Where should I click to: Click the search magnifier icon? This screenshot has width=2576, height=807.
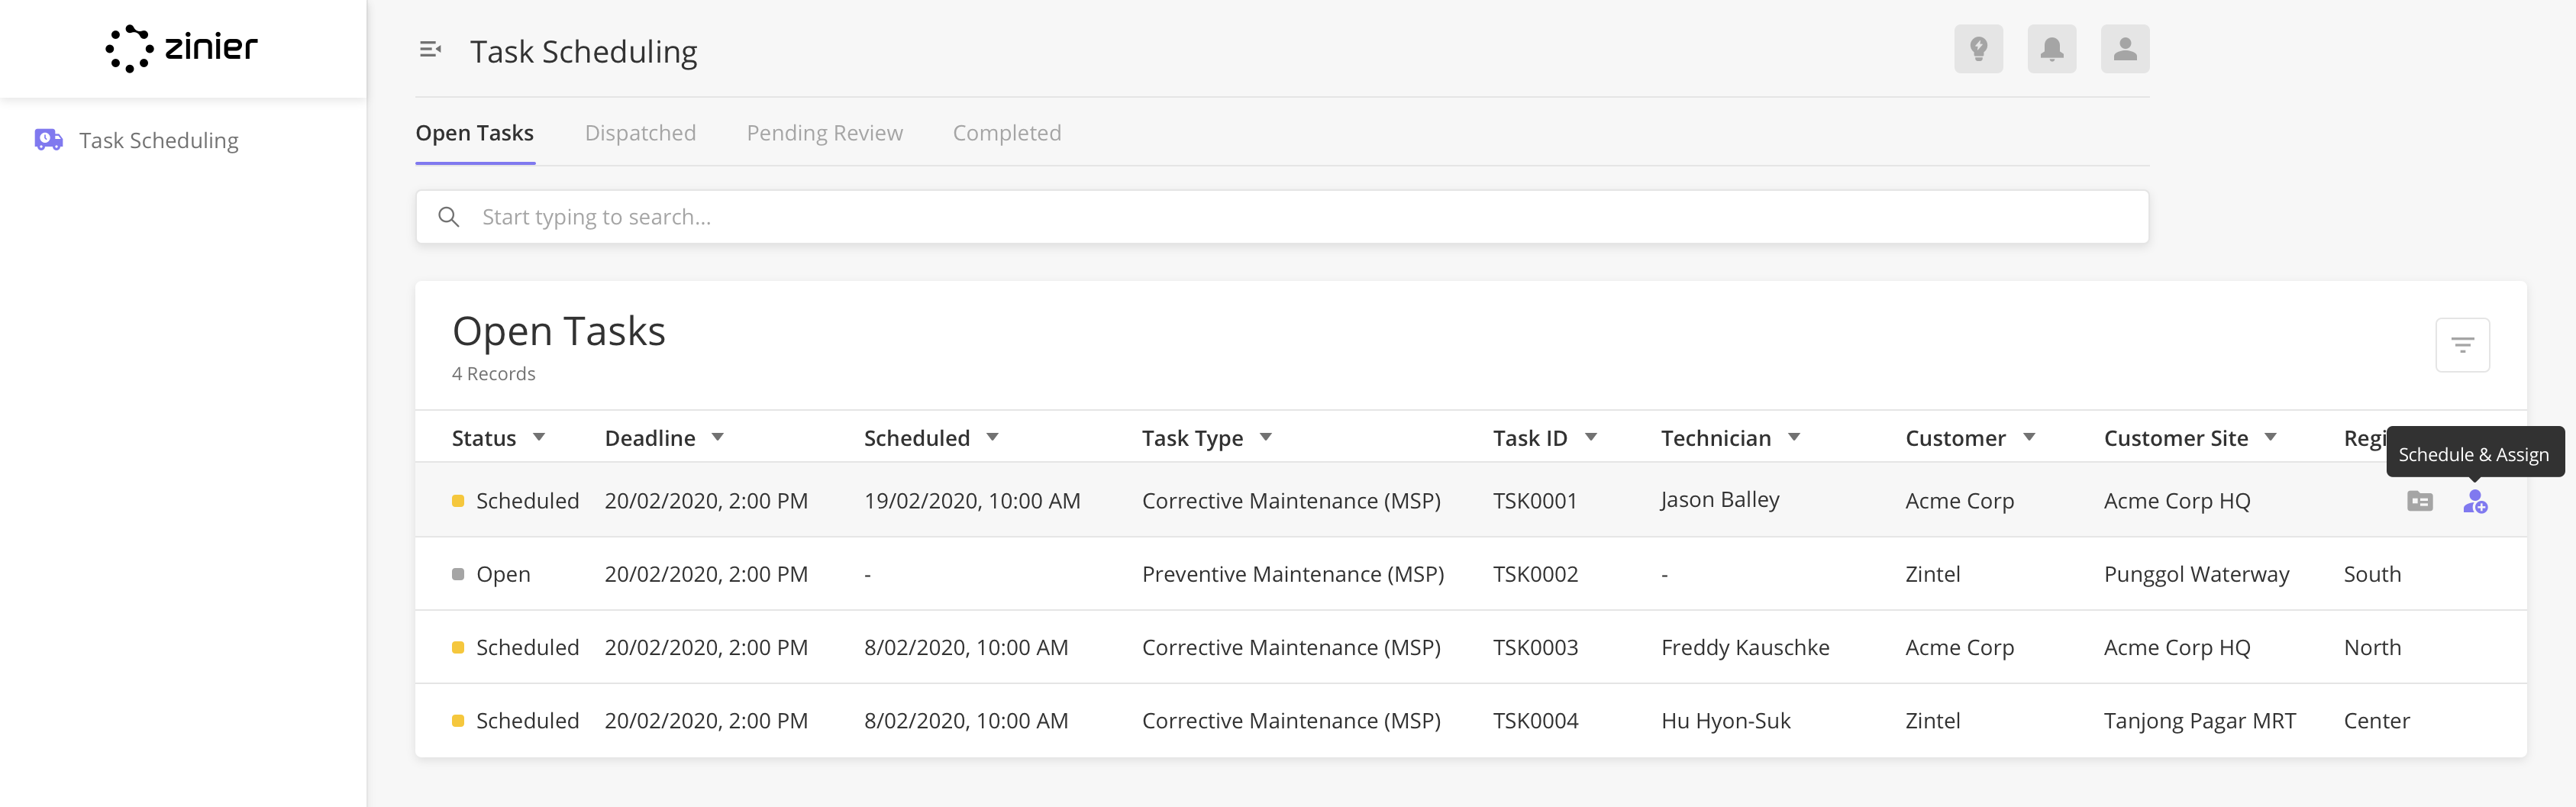pos(448,216)
